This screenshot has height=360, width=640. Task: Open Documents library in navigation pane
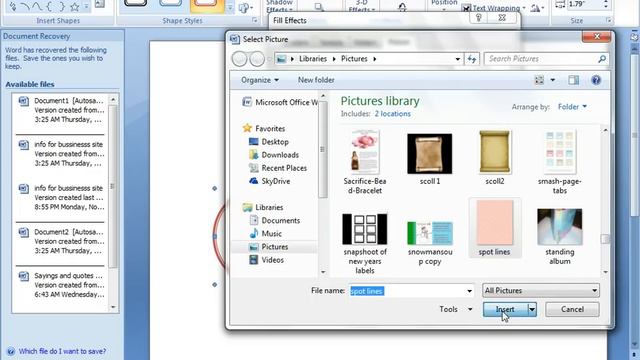click(275, 220)
